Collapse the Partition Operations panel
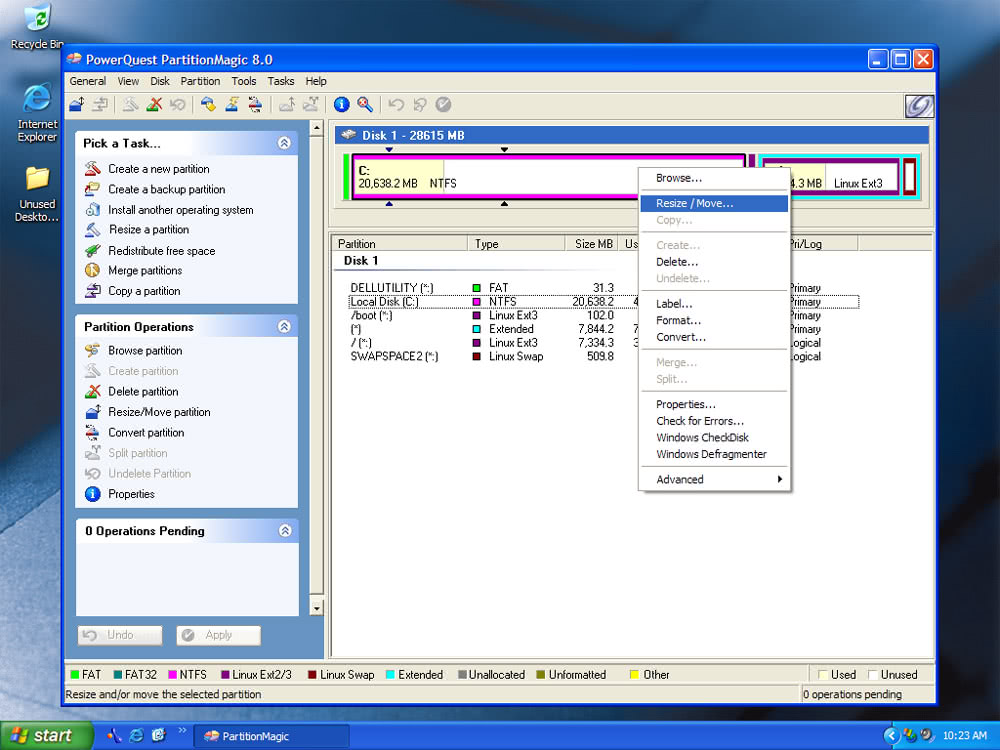The image size is (1000, 750). 284,327
